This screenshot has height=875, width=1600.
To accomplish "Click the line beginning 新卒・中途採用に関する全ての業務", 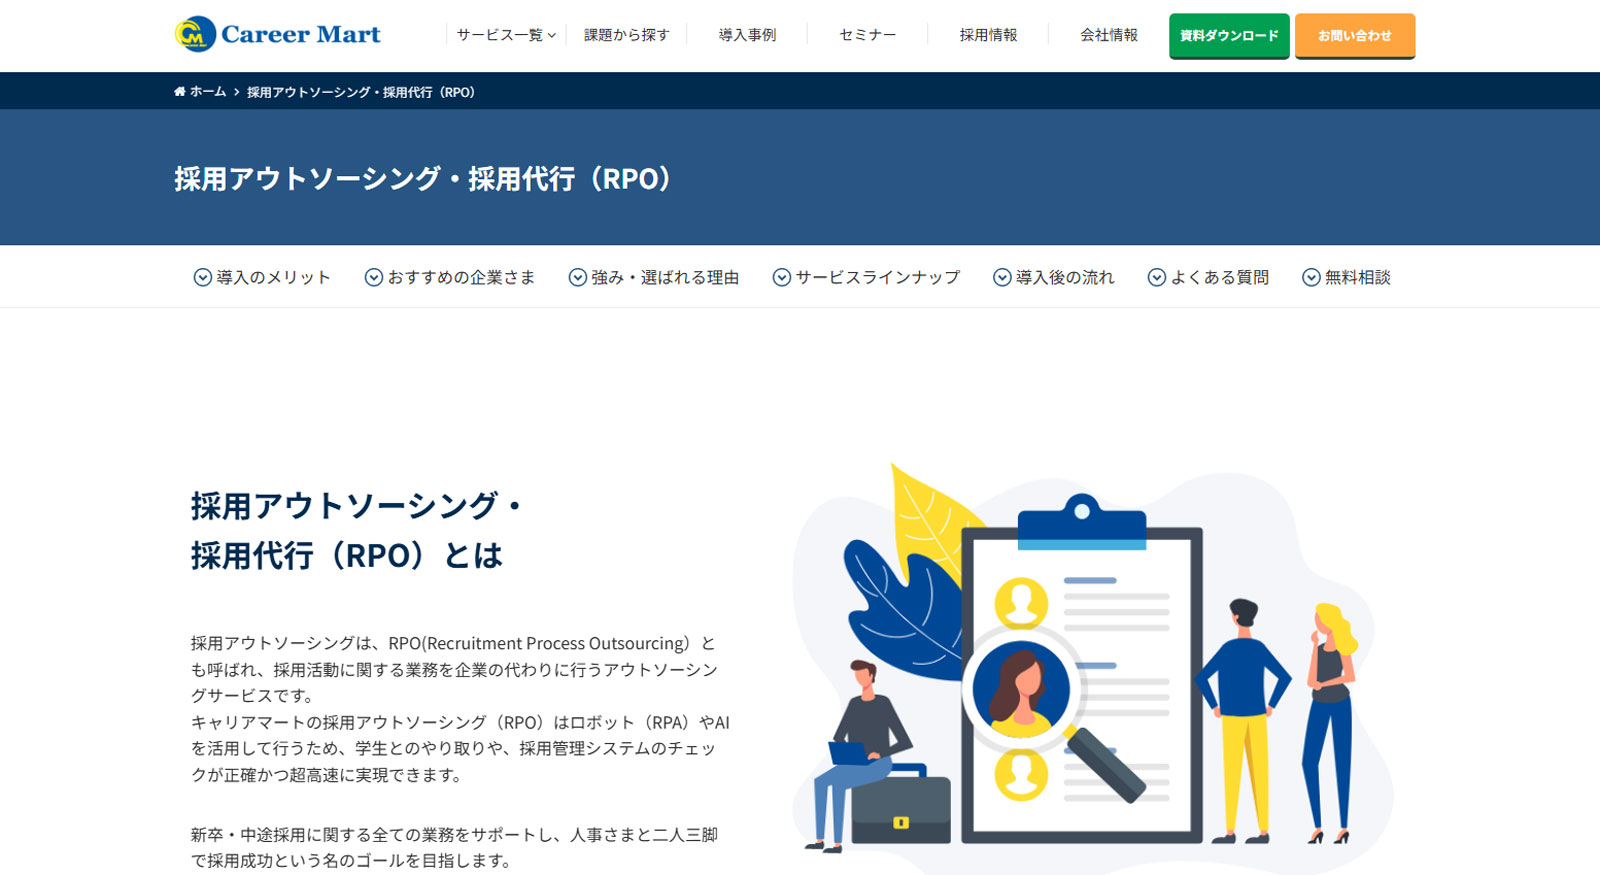I will [x=454, y=835].
